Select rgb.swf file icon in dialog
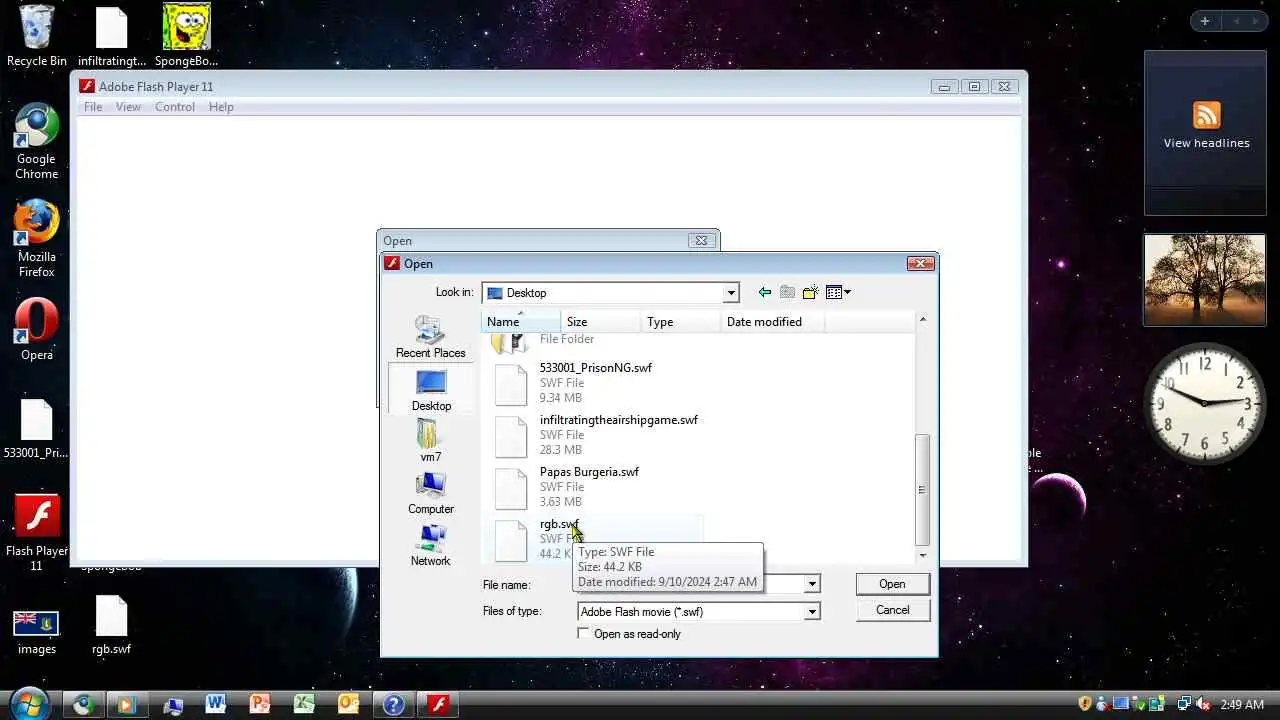The image size is (1280, 720). point(511,540)
